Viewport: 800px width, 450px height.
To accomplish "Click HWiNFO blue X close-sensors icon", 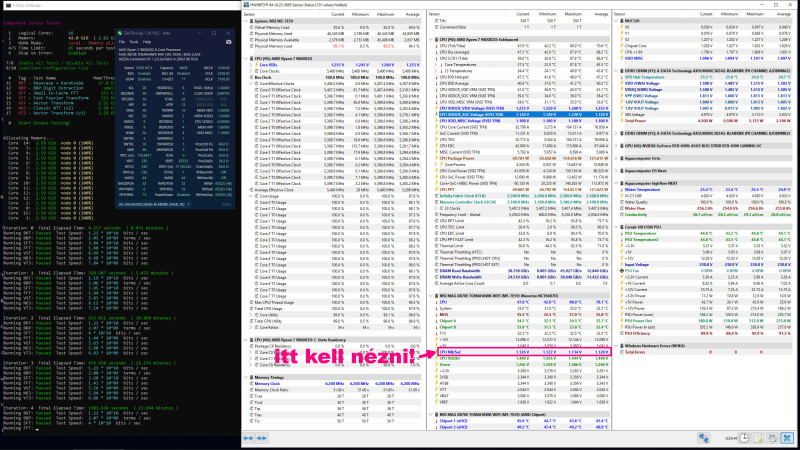I will (x=787, y=438).
